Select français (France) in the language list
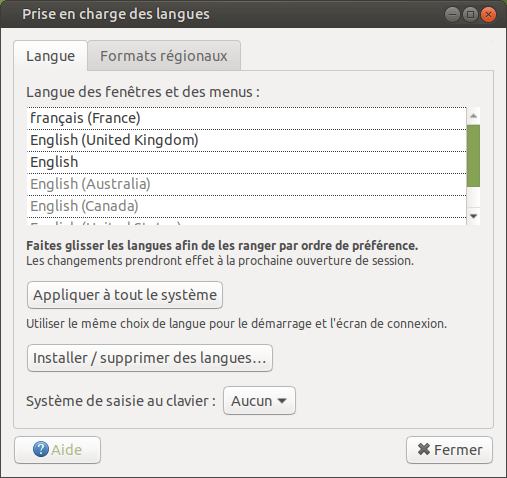 [246, 118]
